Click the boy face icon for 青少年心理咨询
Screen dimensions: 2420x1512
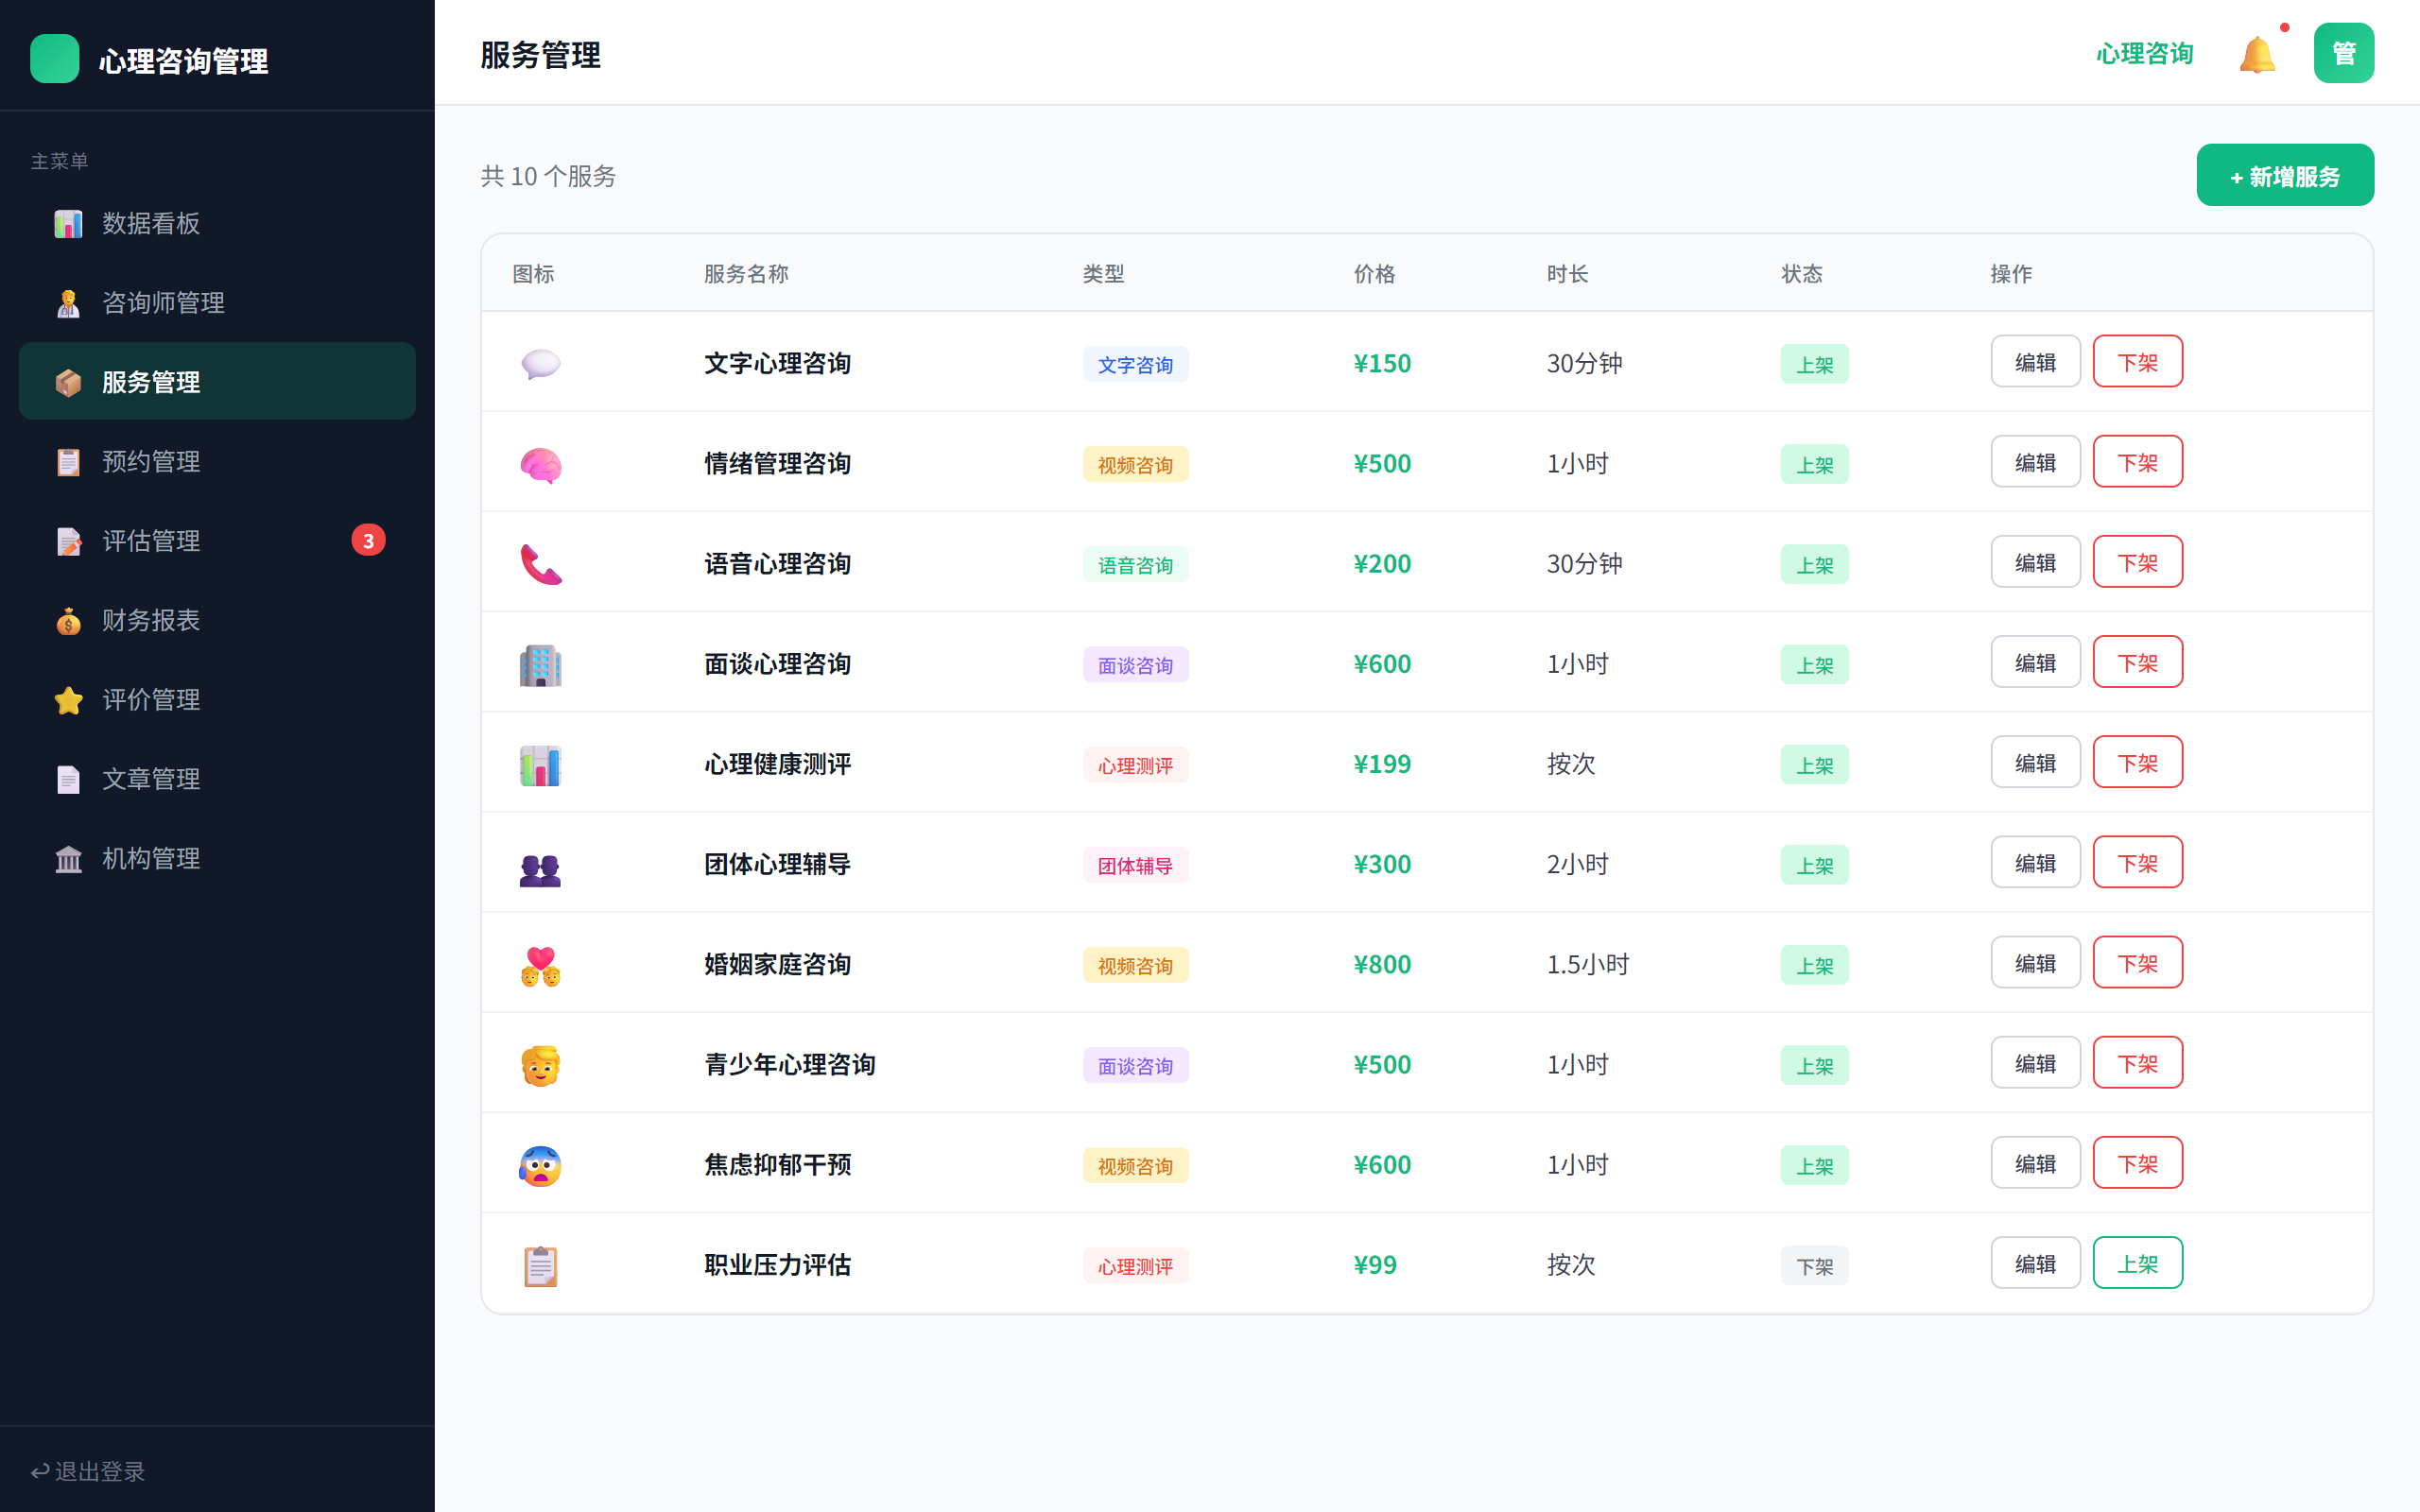pyautogui.click(x=540, y=1065)
